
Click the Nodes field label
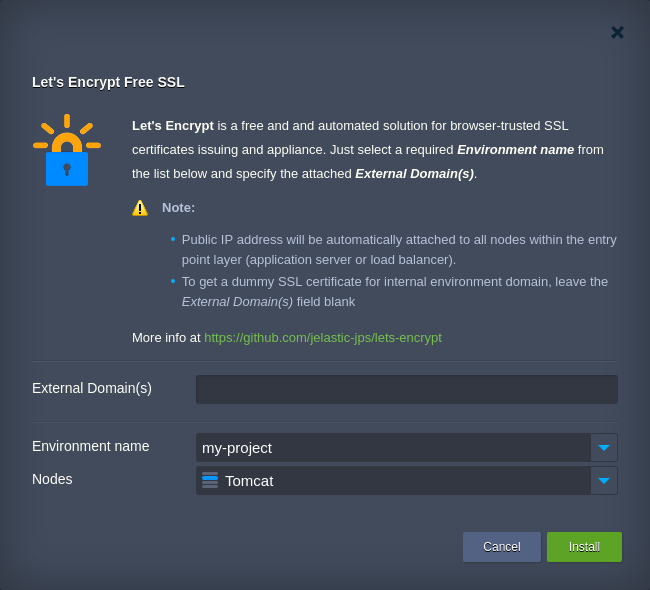pos(52,479)
